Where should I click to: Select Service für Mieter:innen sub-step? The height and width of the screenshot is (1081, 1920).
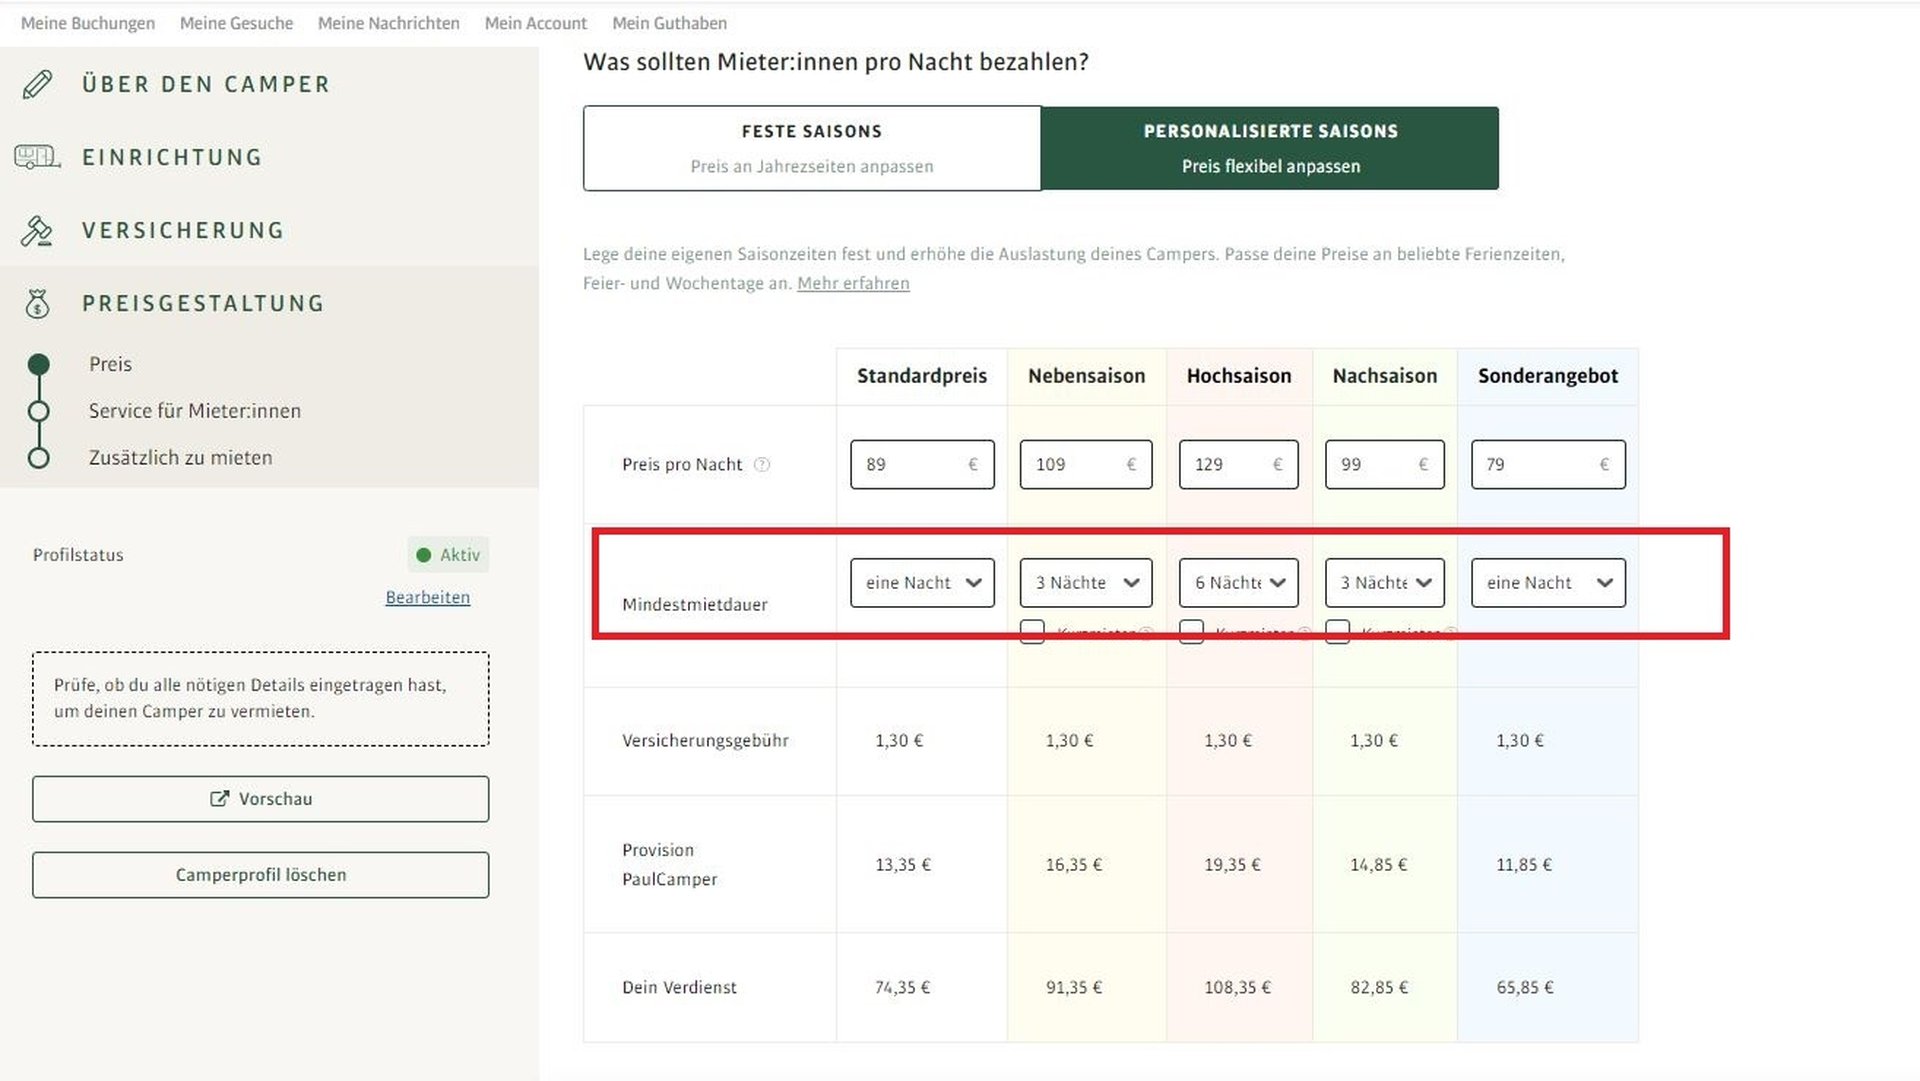point(195,411)
